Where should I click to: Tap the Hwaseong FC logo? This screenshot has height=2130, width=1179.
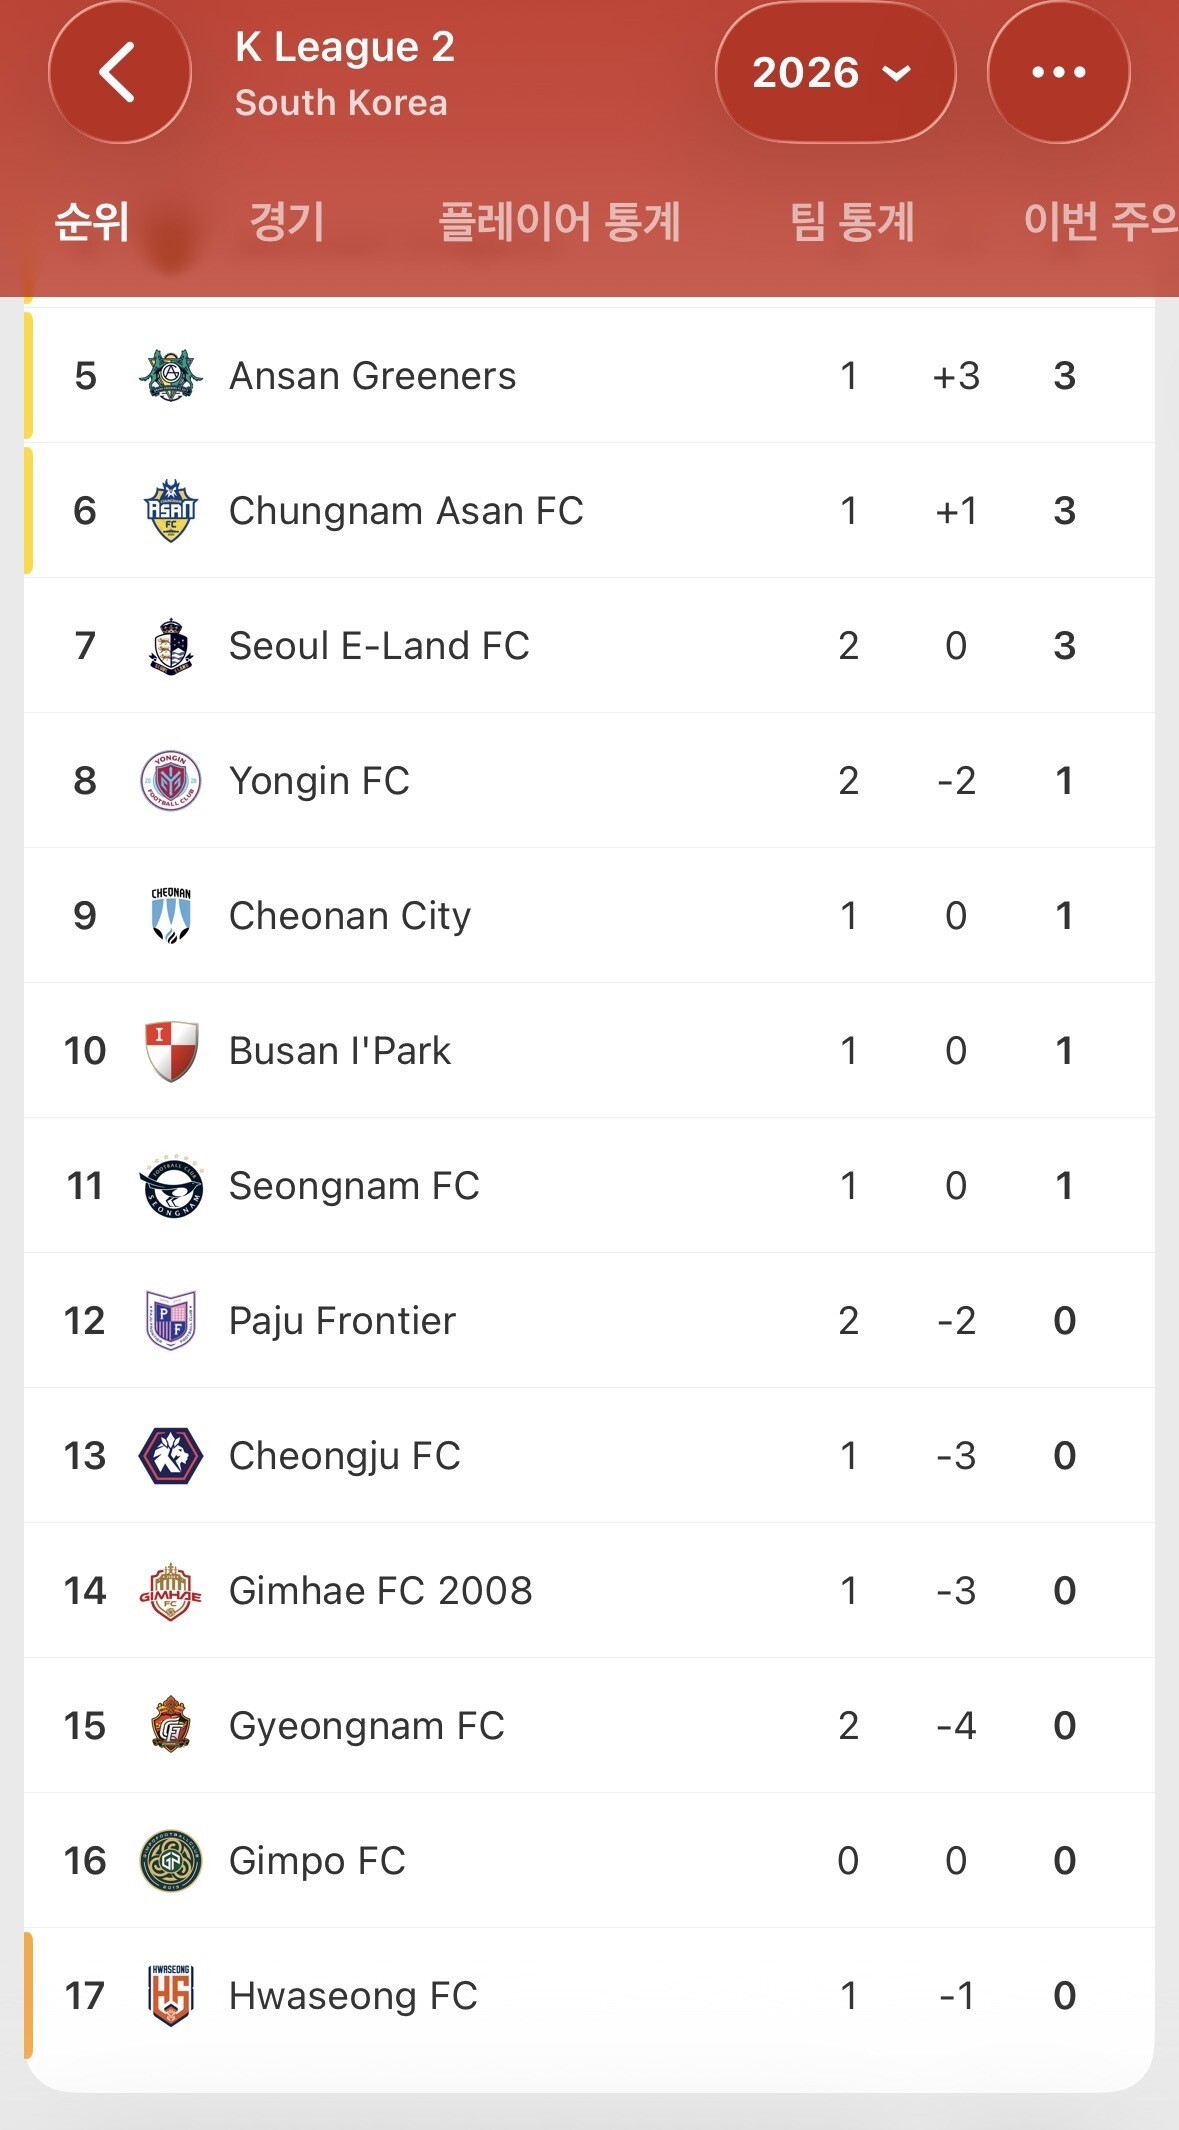(x=171, y=1996)
